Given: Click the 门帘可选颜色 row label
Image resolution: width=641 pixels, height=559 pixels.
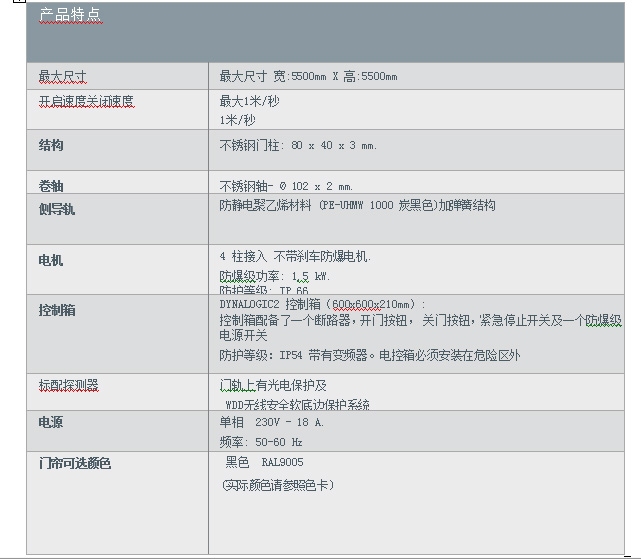Looking at the screenshot, I should click(x=74, y=463).
